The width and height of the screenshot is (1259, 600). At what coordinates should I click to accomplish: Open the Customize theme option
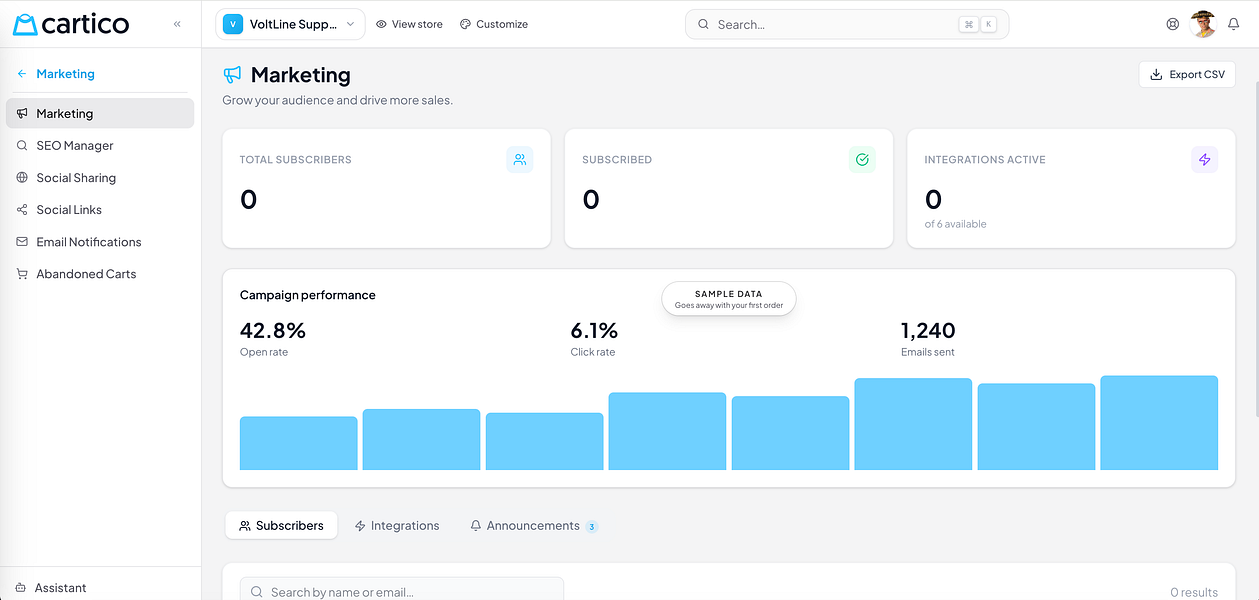[494, 24]
